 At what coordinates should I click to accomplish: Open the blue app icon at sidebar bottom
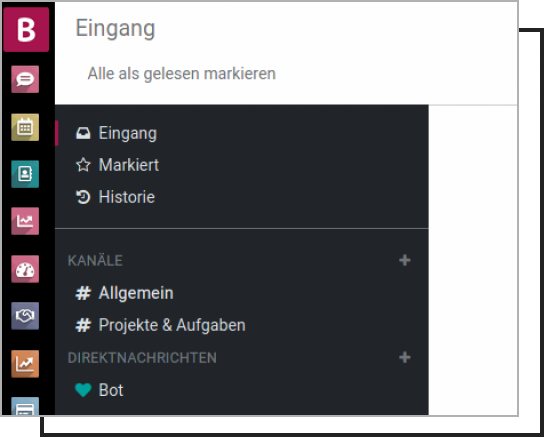tap(25, 406)
